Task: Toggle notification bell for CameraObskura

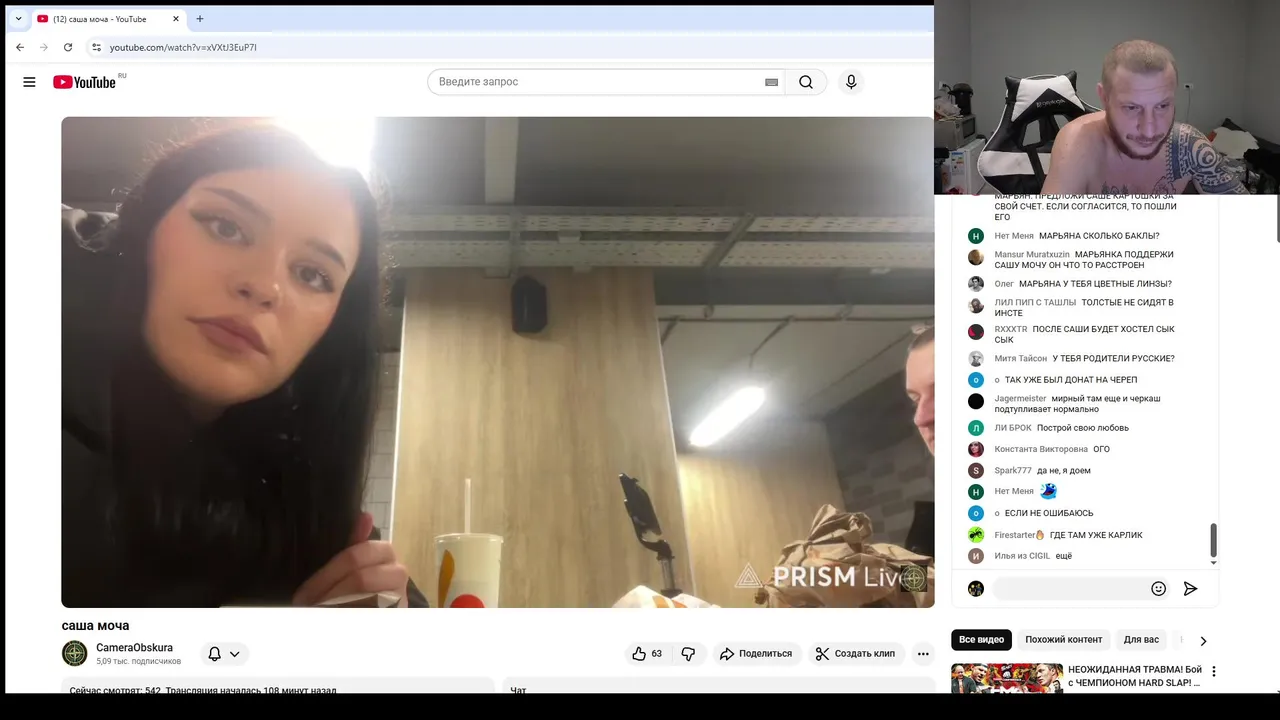Action: click(214, 654)
